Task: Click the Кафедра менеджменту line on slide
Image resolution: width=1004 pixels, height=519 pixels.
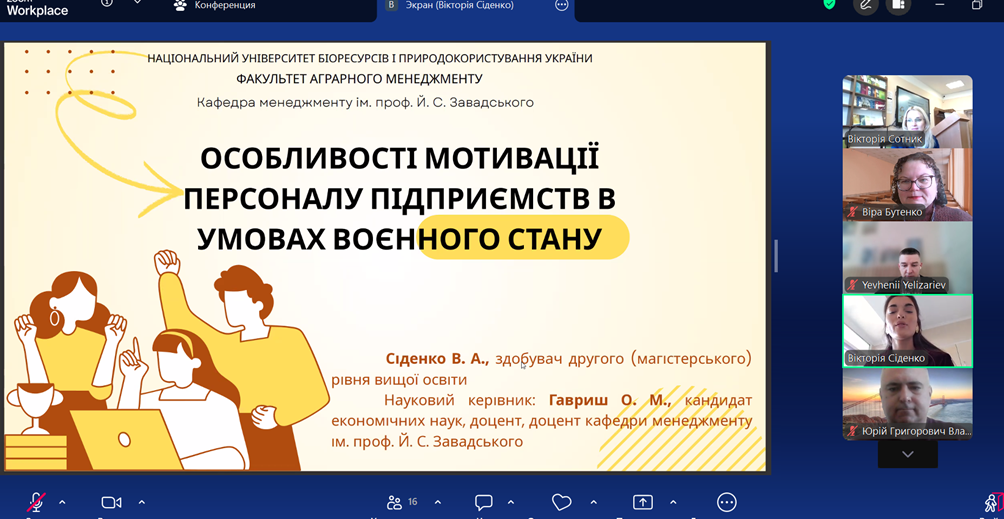Action: (365, 102)
